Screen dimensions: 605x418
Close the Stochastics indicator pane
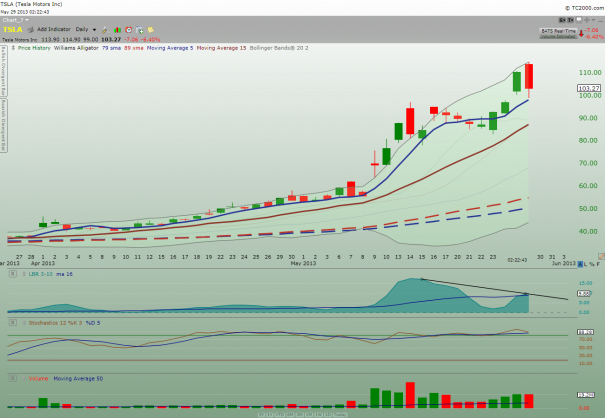(x=13, y=323)
